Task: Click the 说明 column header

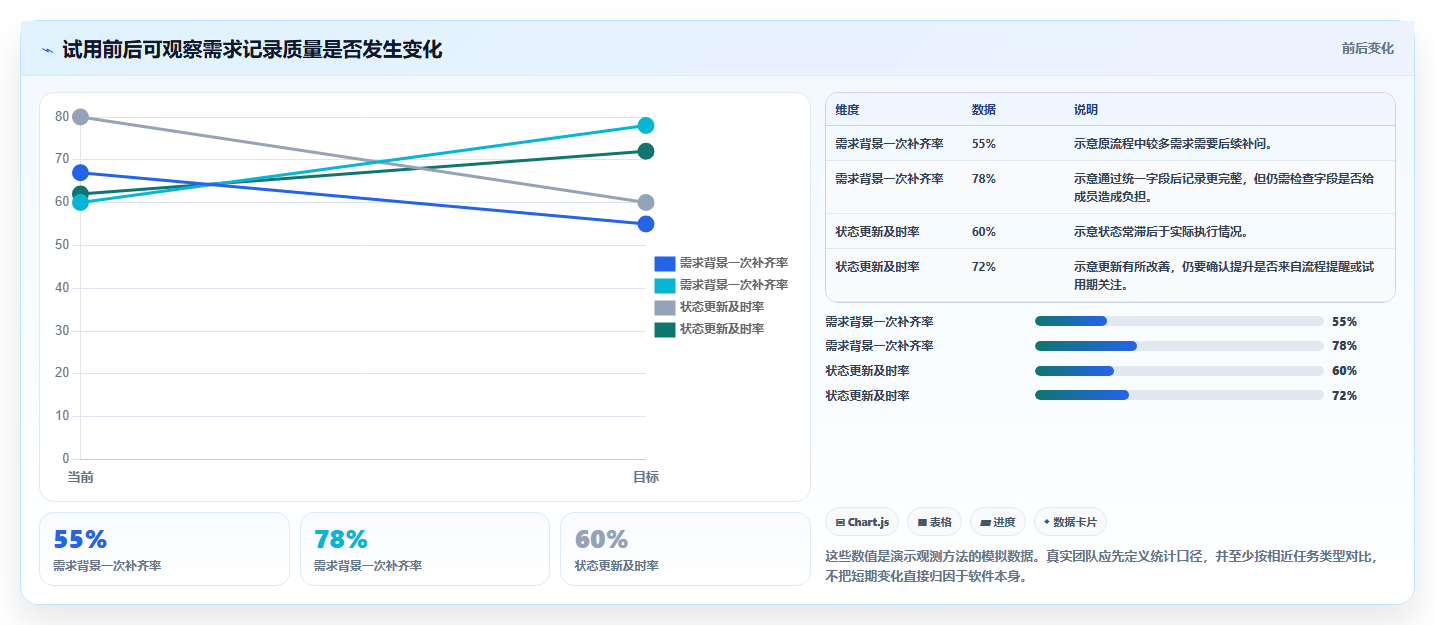Action: [x=1086, y=109]
